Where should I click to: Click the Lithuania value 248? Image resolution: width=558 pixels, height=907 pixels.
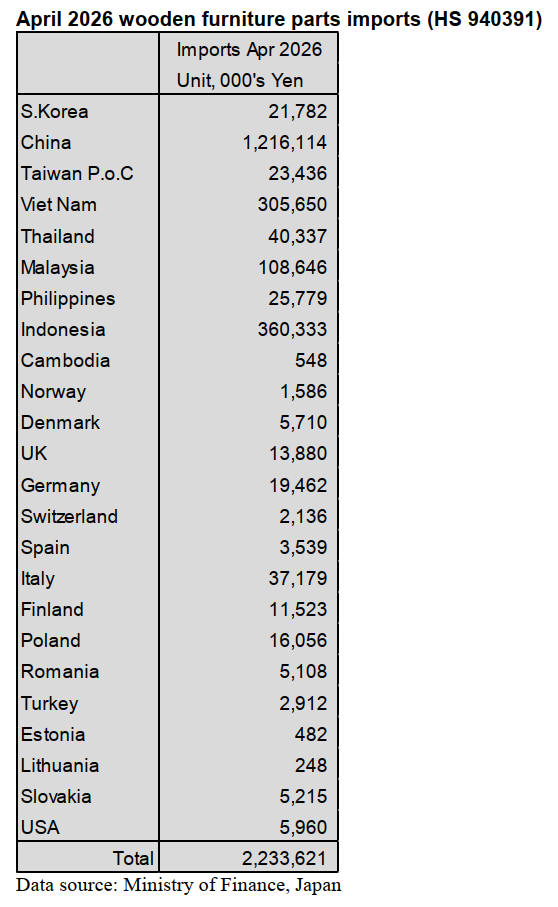[x=311, y=765]
